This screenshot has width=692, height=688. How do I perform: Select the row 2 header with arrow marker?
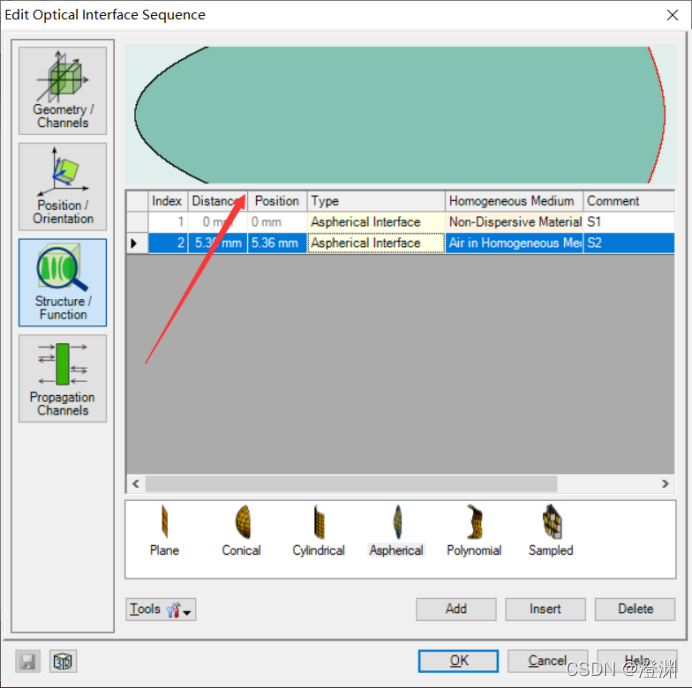coord(137,243)
